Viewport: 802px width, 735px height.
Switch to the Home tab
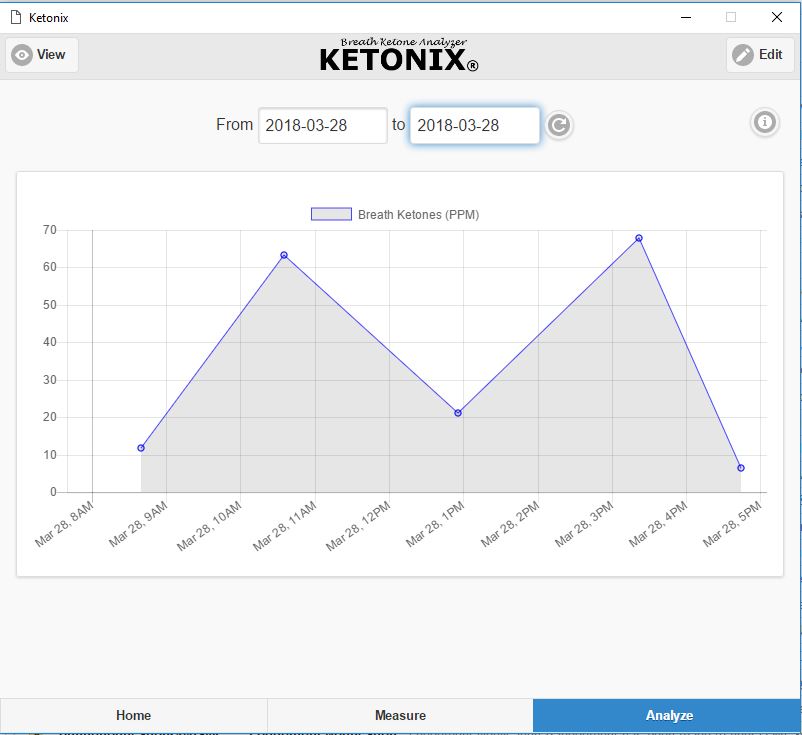[133, 715]
